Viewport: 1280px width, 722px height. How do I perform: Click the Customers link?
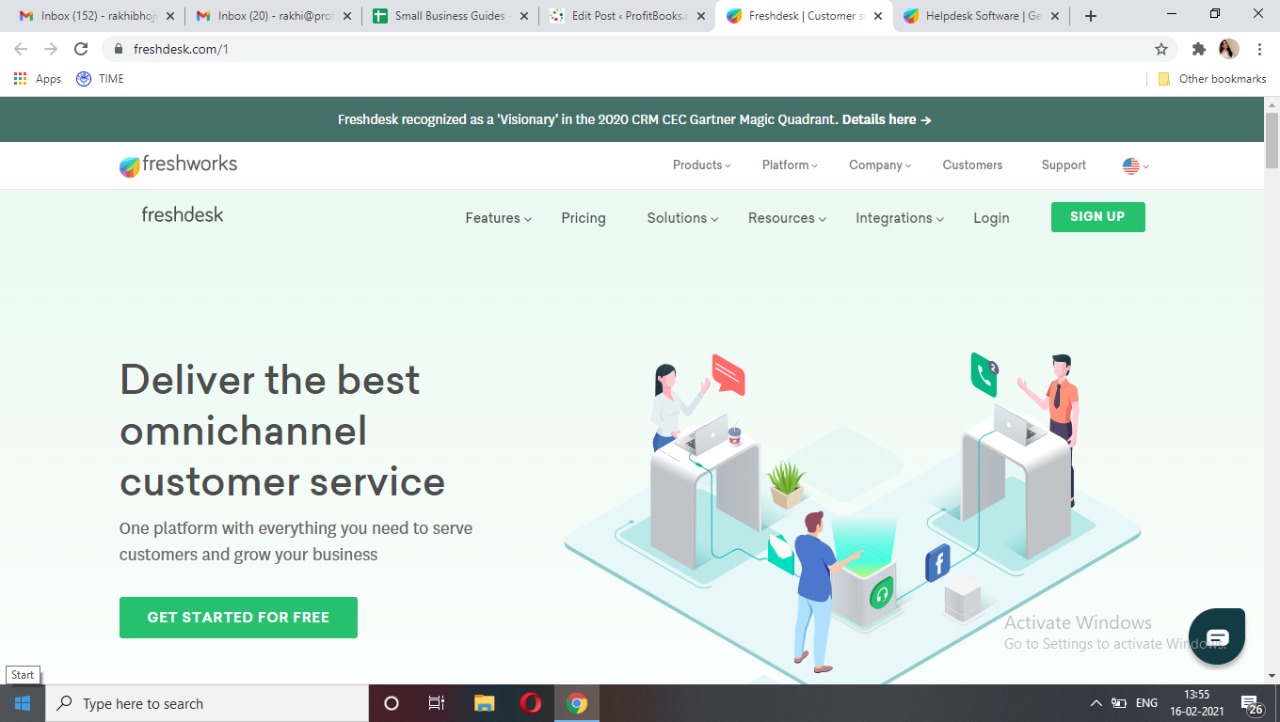[x=972, y=165]
